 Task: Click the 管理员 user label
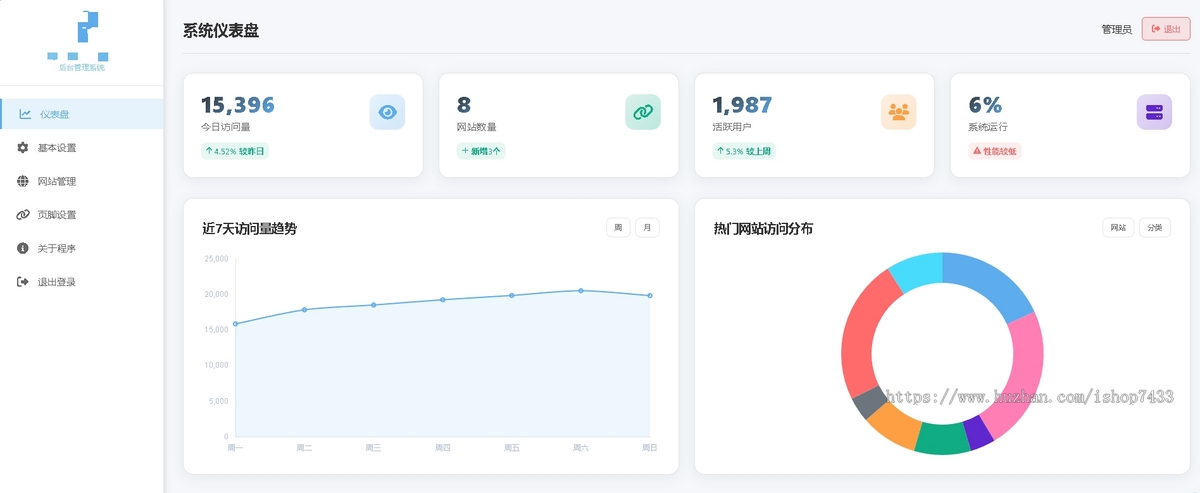(1117, 29)
